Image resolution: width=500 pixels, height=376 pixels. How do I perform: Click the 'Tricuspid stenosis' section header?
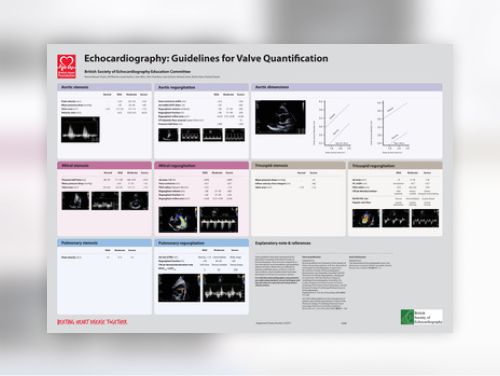298,165
